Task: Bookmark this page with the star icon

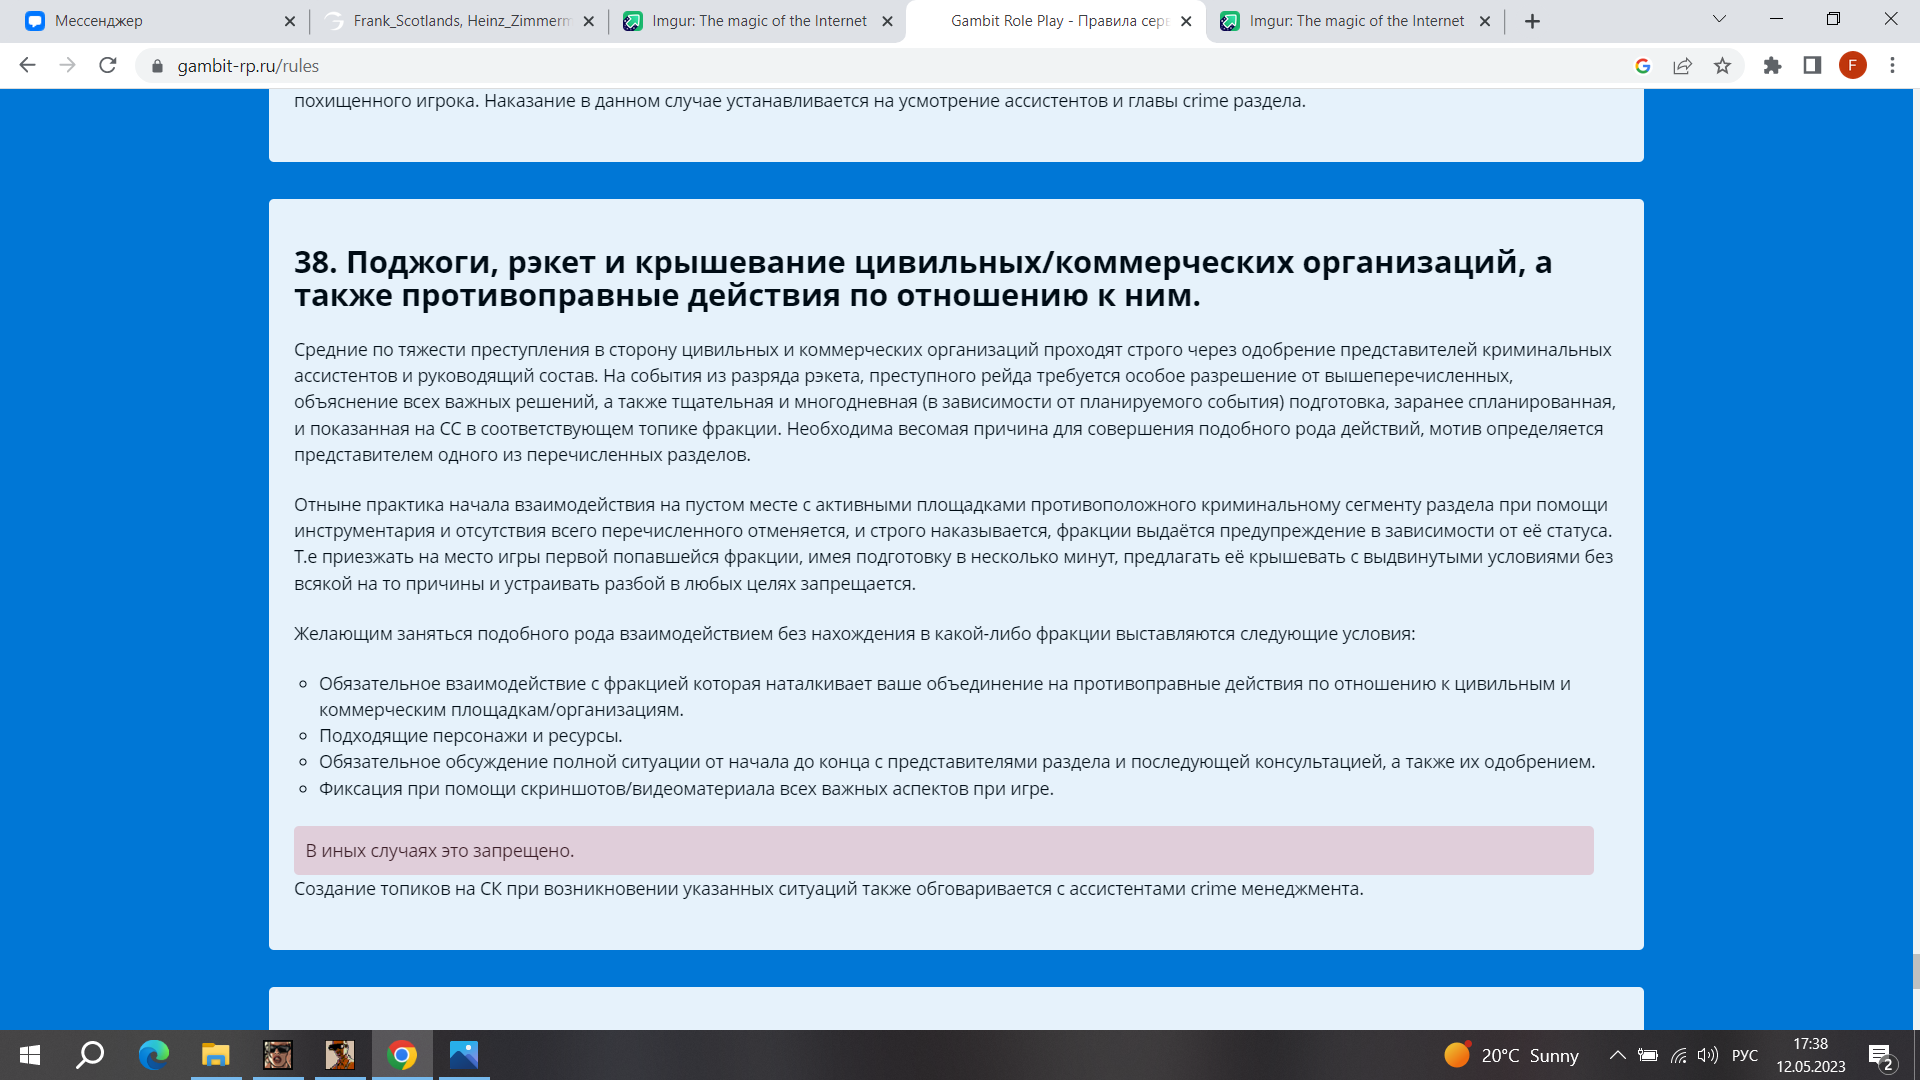Action: pos(1722,66)
